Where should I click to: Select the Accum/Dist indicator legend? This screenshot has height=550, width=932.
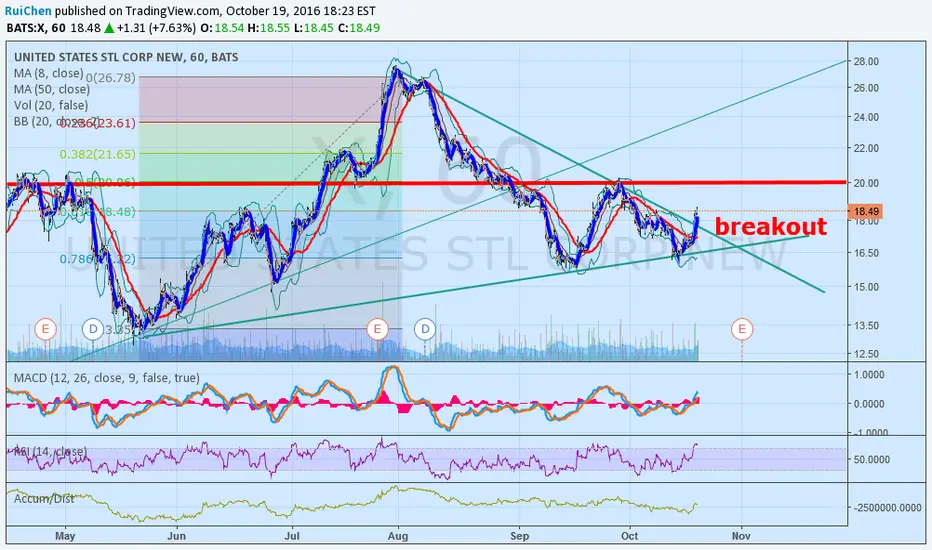point(44,498)
